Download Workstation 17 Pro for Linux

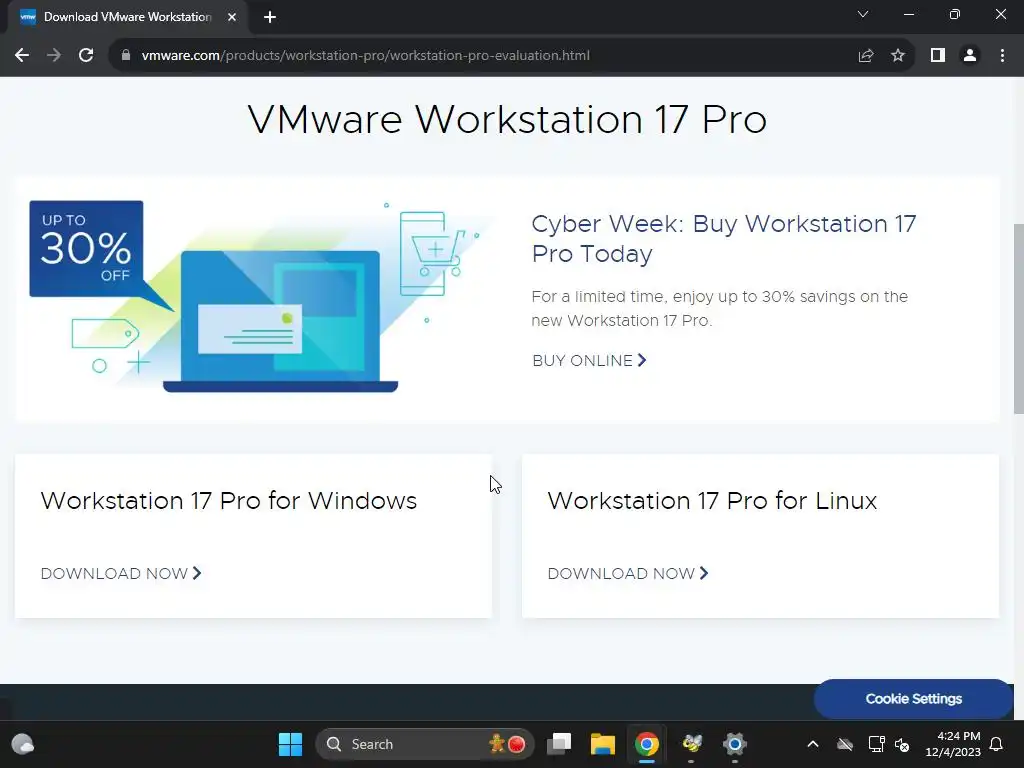(x=628, y=573)
